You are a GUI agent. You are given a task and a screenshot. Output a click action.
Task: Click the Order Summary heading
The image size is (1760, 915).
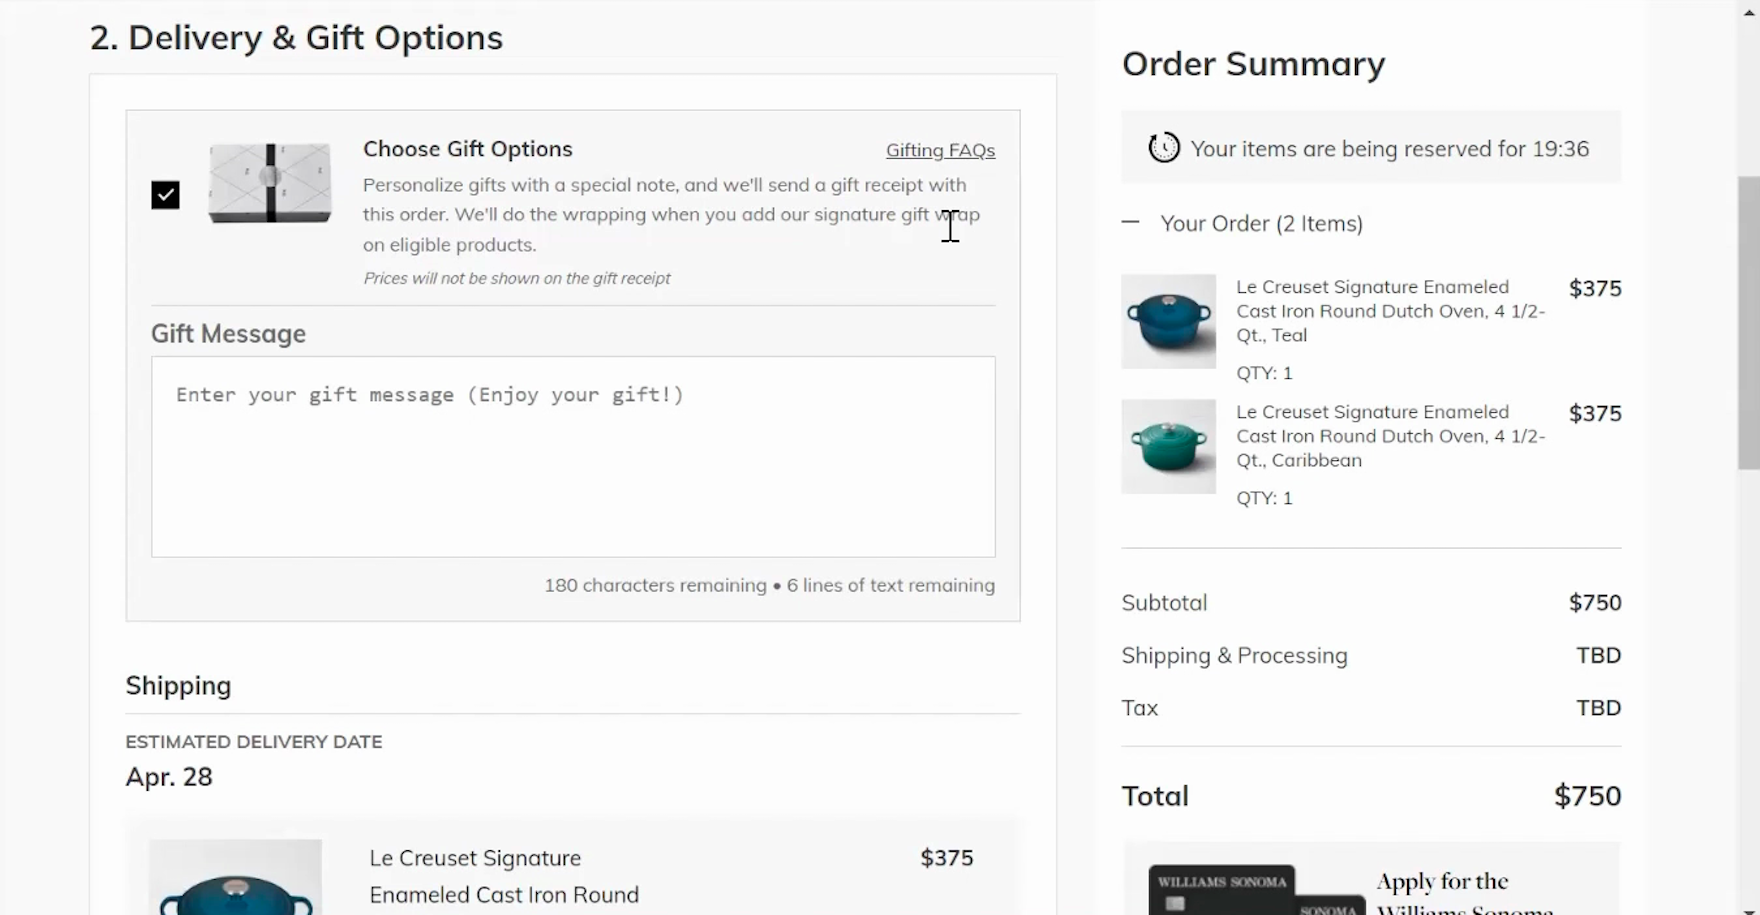click(x=1253, y=64)
